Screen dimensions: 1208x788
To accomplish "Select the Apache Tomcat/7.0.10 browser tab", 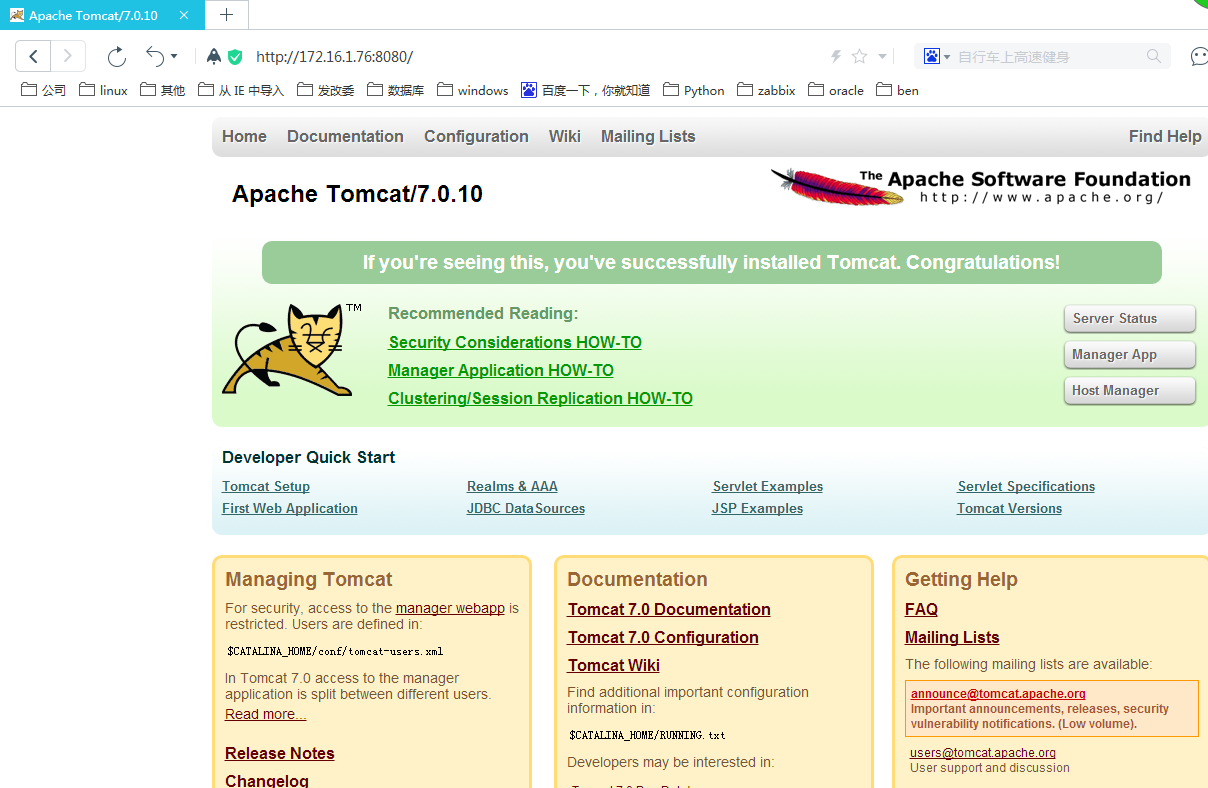I will pos(93,16).
